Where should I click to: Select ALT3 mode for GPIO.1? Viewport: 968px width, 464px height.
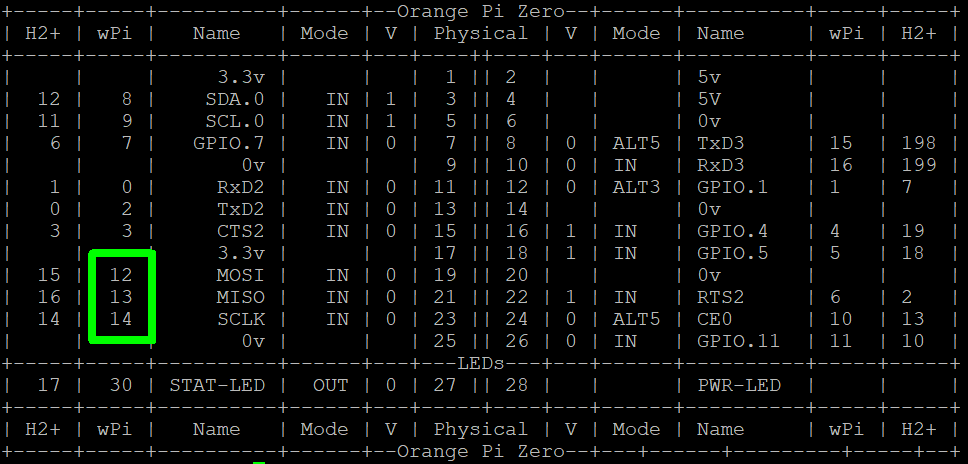(636, 187)
